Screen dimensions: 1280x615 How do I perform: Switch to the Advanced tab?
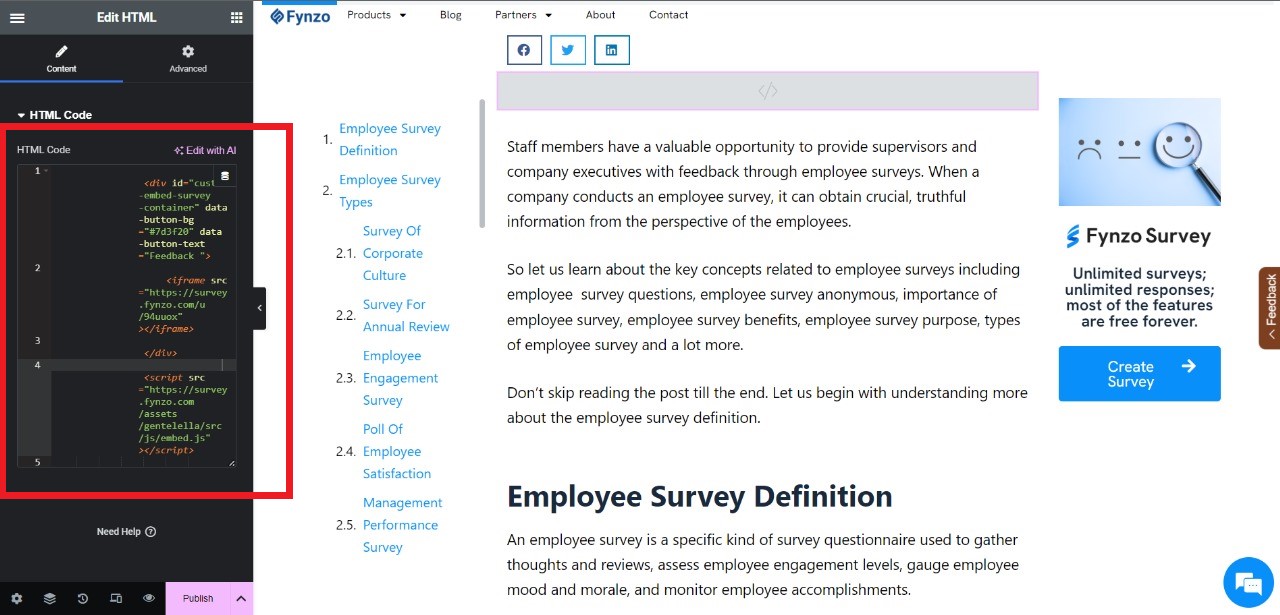click(188, 58)
